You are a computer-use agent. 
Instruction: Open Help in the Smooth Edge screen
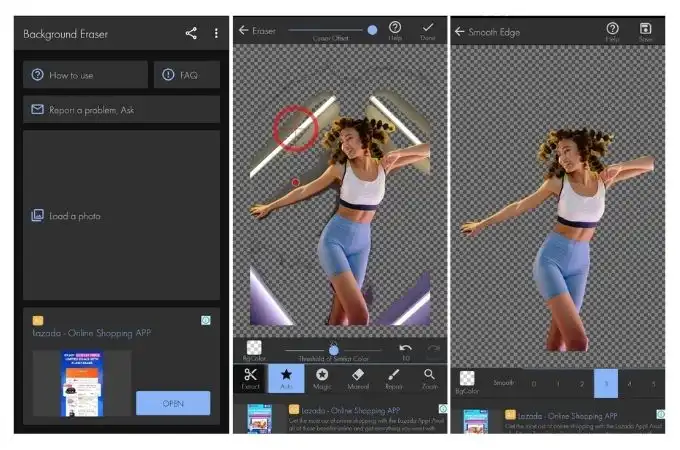pos(612,32)
